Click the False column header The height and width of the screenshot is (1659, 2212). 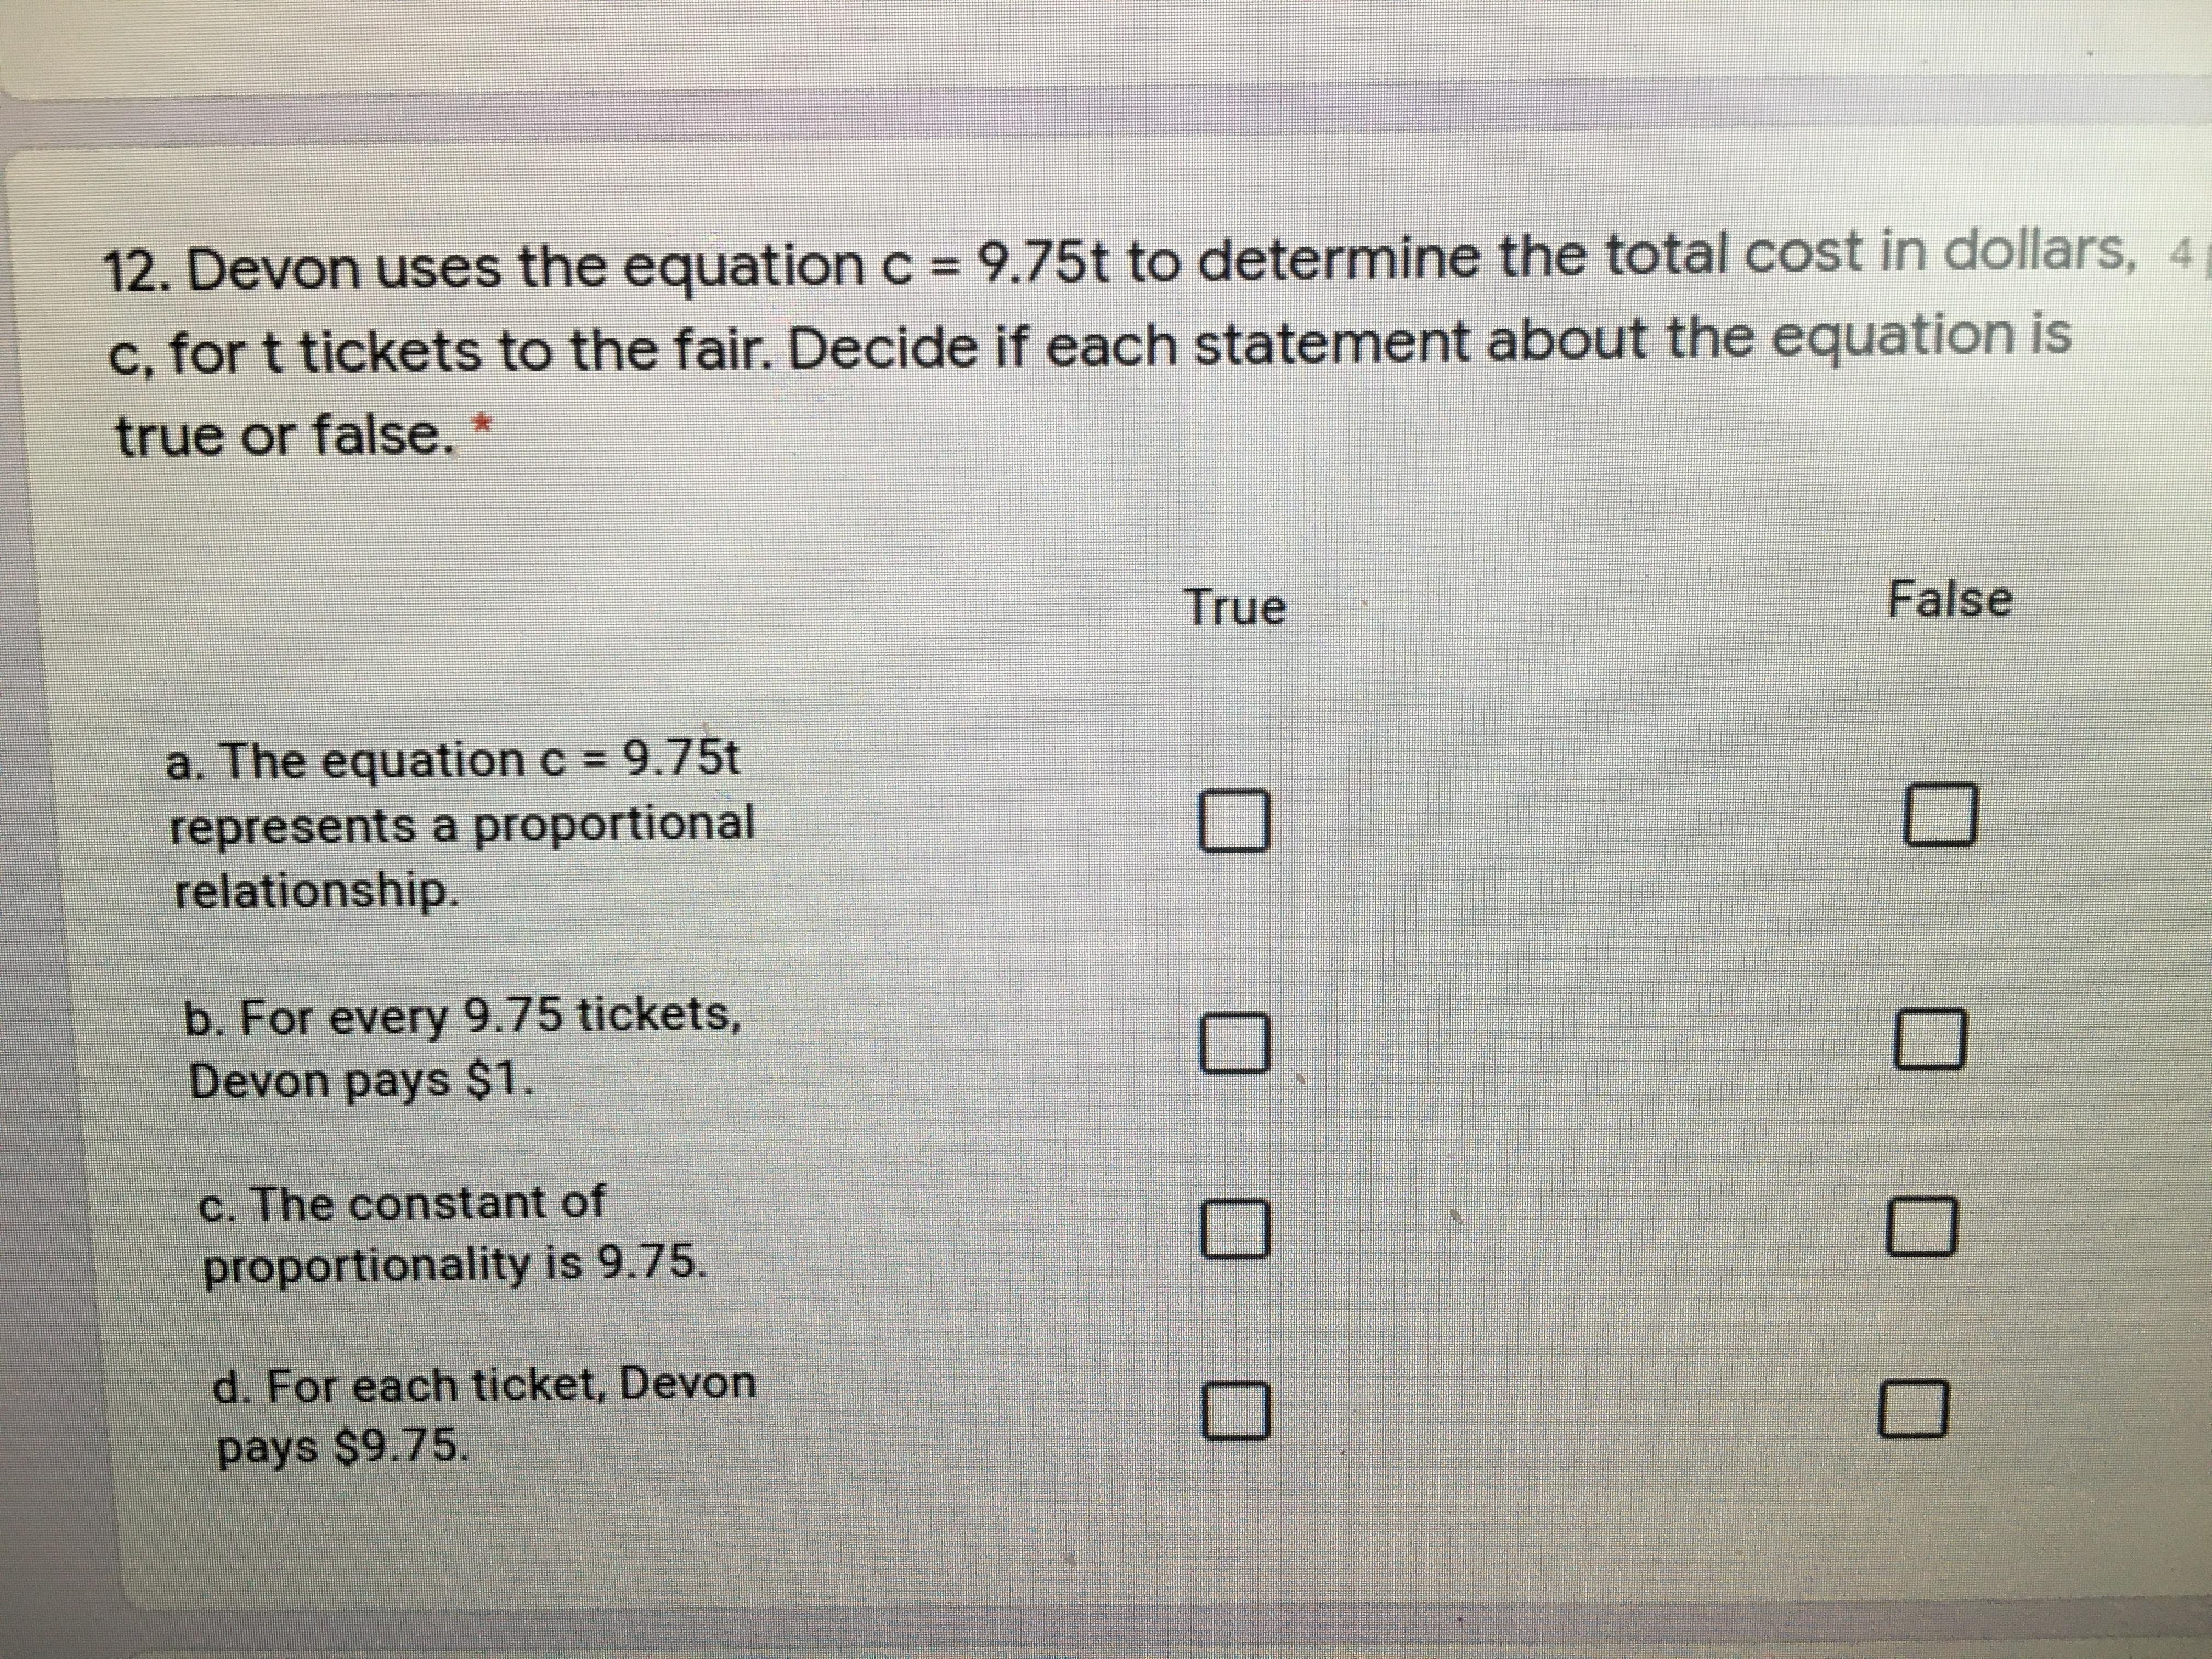point(1949,599)
